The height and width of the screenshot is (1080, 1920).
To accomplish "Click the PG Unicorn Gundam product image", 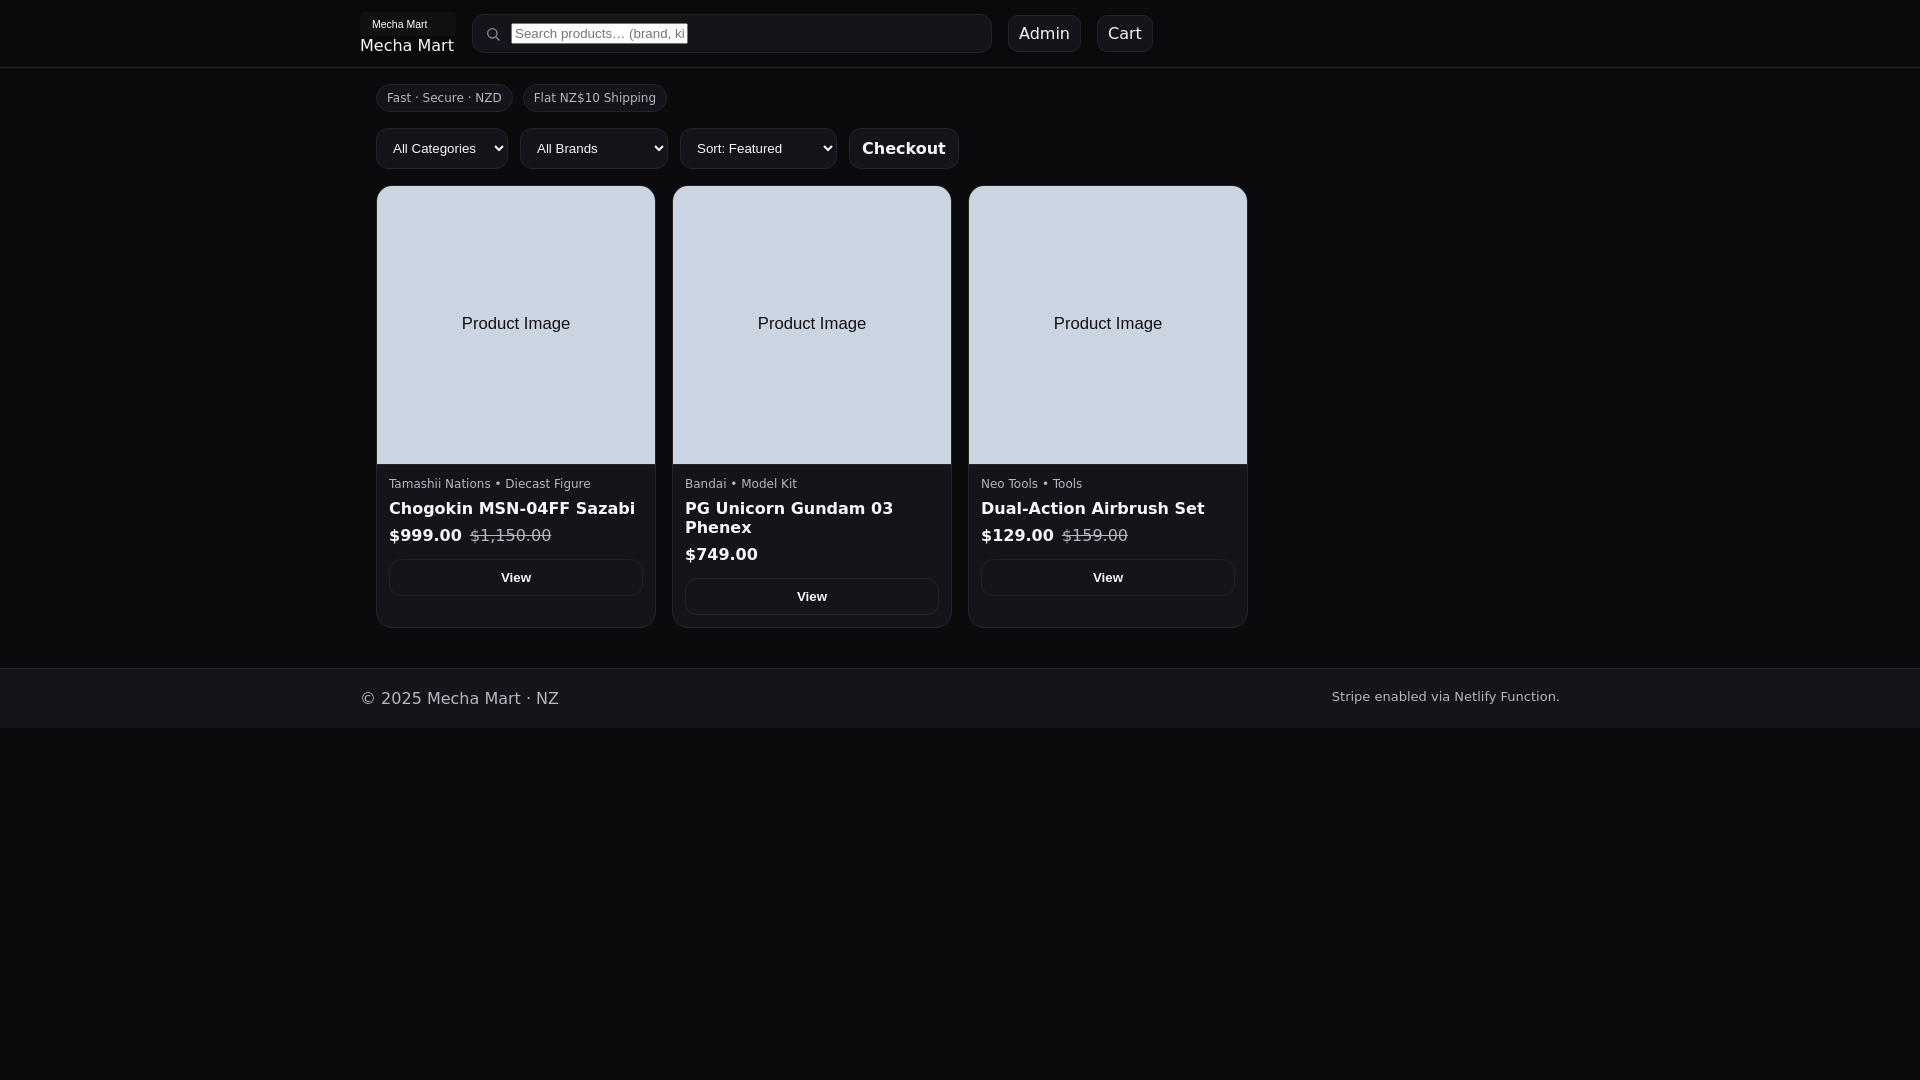I will coord(812,325).
